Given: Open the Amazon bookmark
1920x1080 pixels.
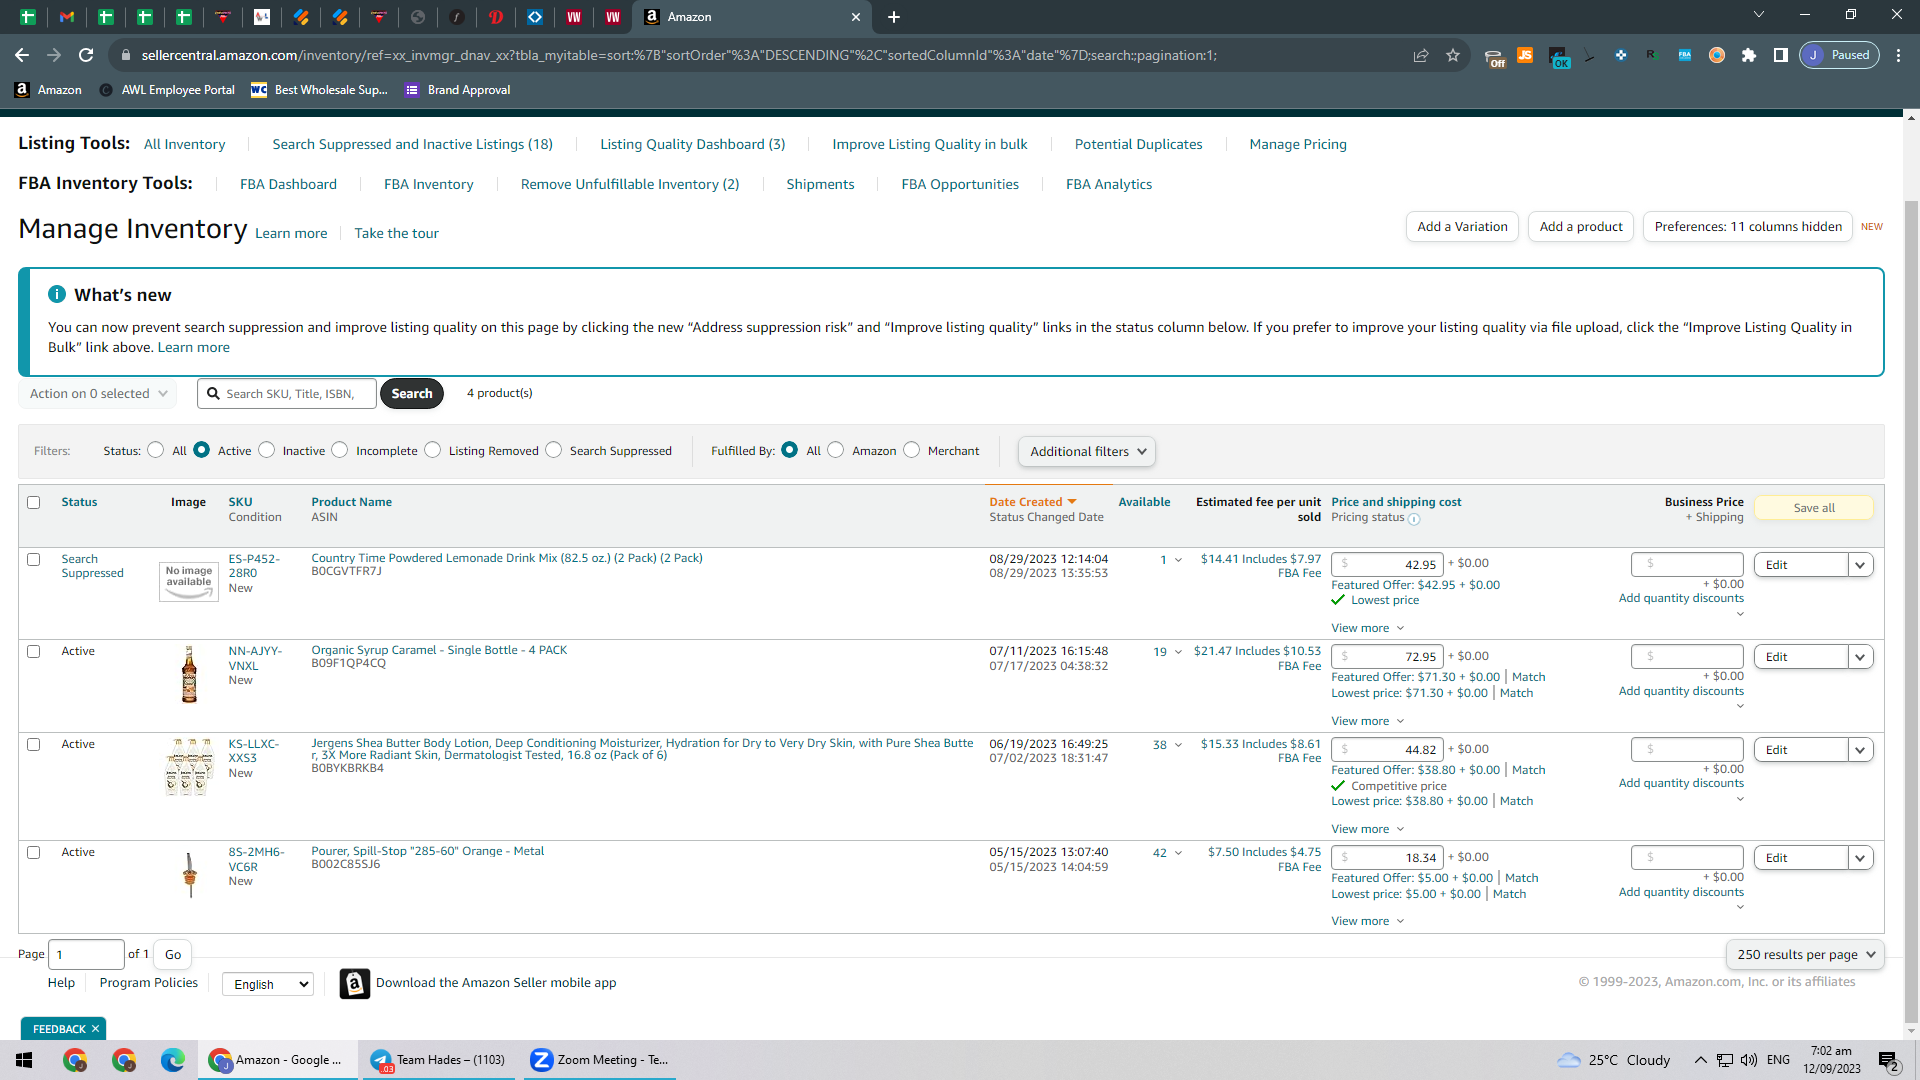Looking at the screenshot, I should pyautogui.click(x=48, y=90).
